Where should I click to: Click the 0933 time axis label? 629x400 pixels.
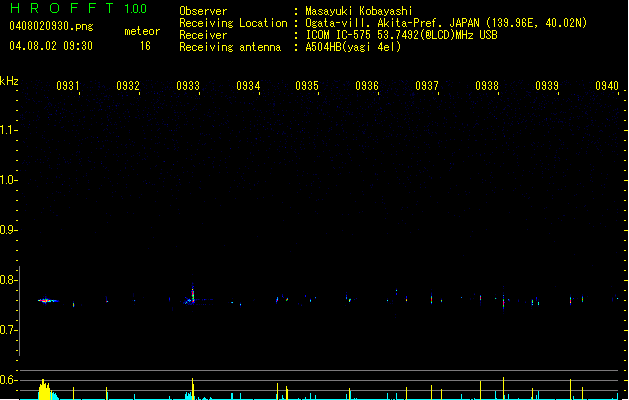click(188, 86)
